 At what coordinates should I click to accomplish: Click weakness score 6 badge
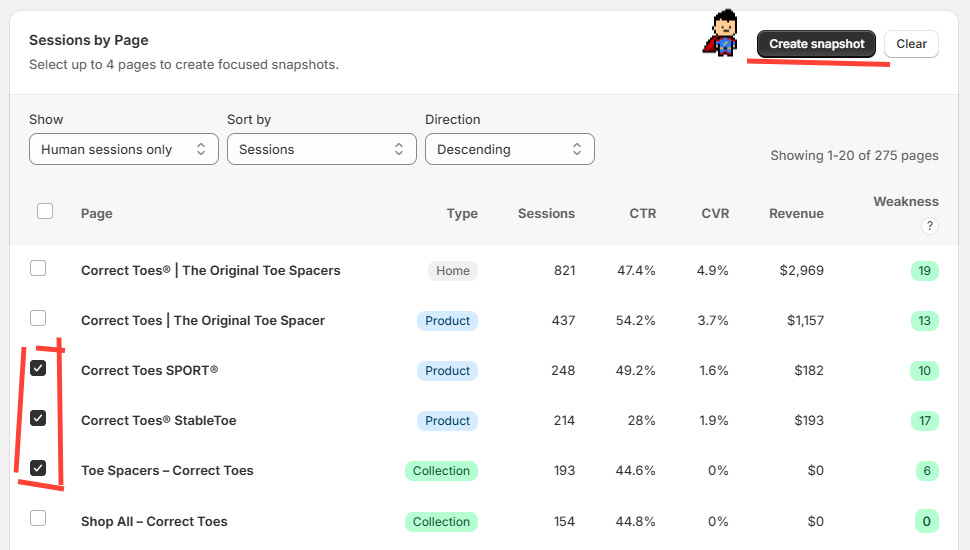927,471
